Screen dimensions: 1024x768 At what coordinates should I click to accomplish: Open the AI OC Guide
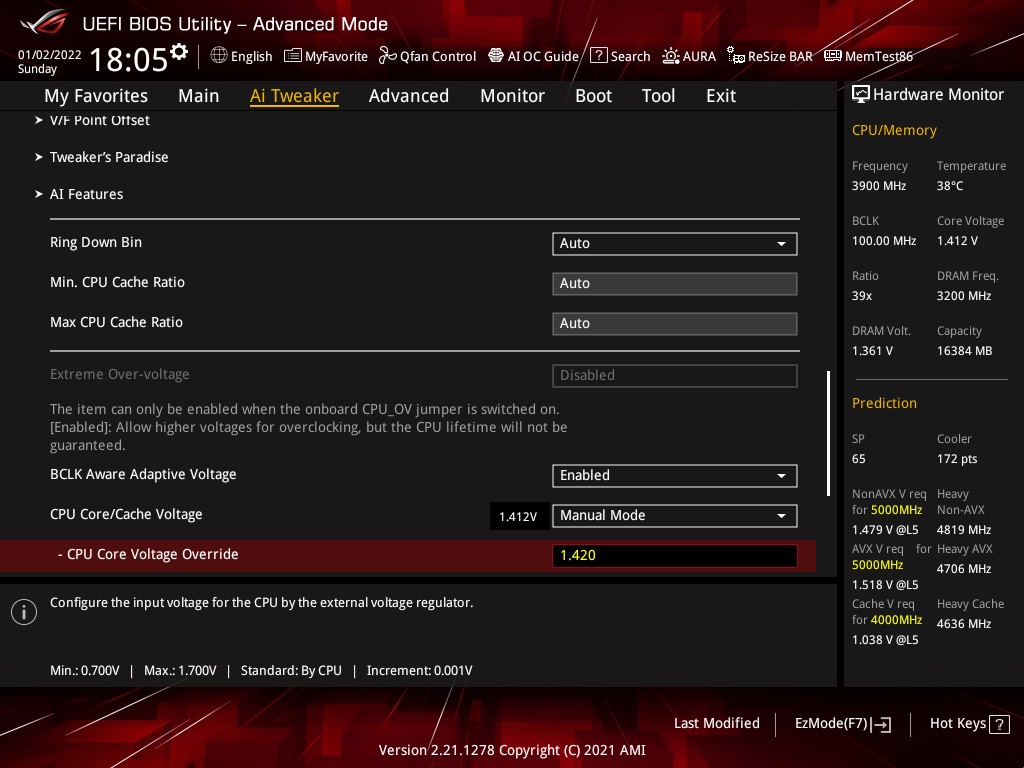pos(533,56)
